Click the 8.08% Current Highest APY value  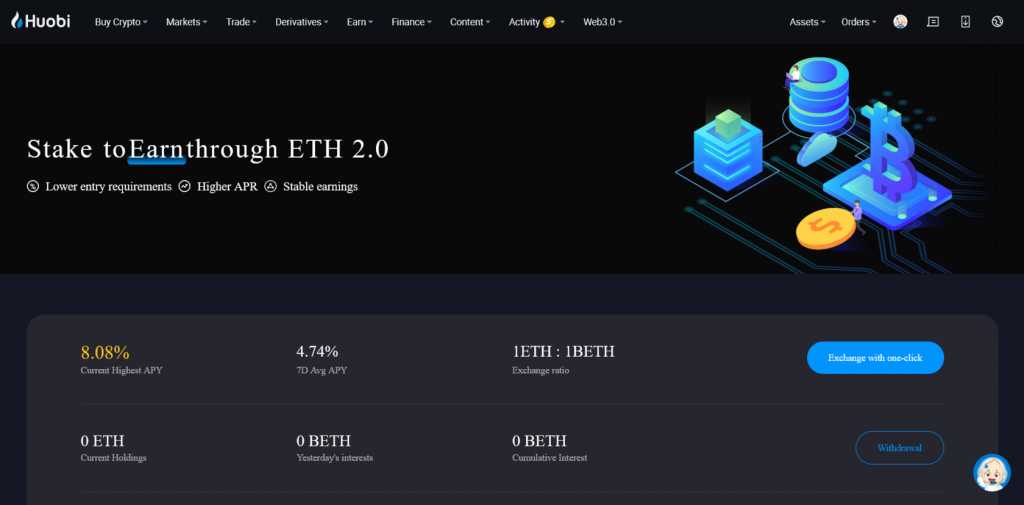point(105,352)
